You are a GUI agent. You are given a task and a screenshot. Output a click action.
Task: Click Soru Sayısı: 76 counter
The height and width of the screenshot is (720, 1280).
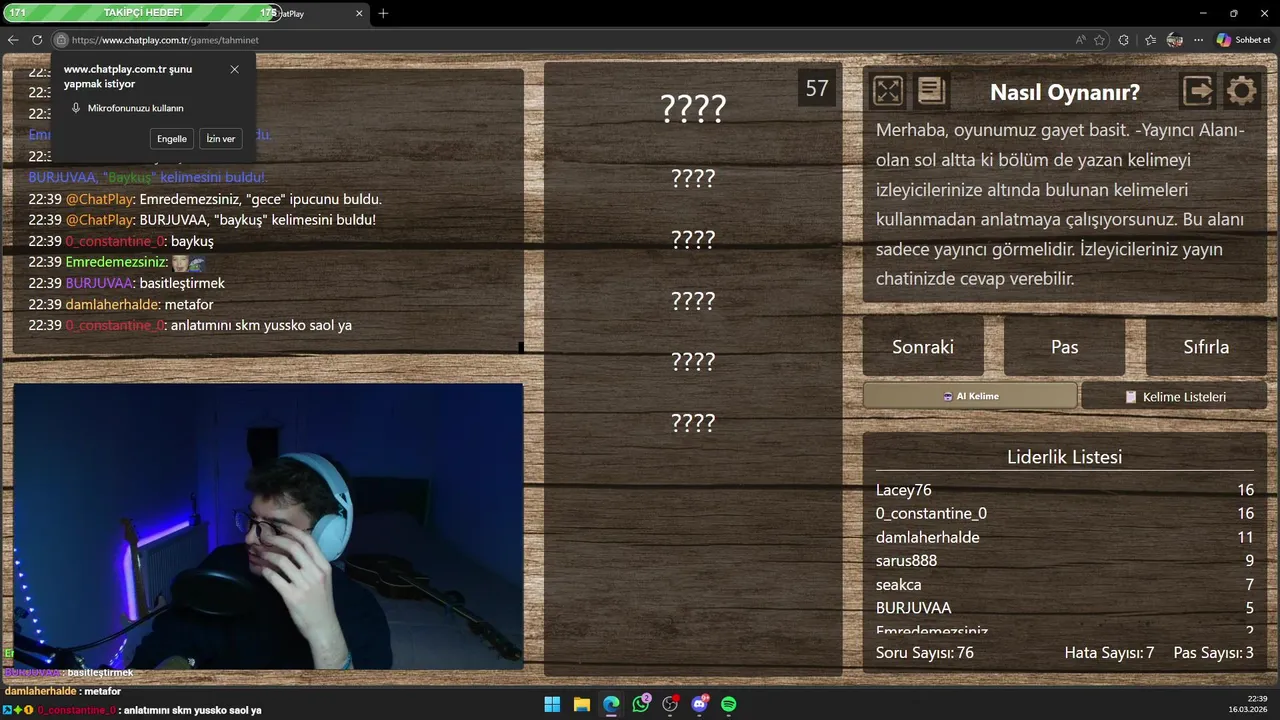[924, 653]
